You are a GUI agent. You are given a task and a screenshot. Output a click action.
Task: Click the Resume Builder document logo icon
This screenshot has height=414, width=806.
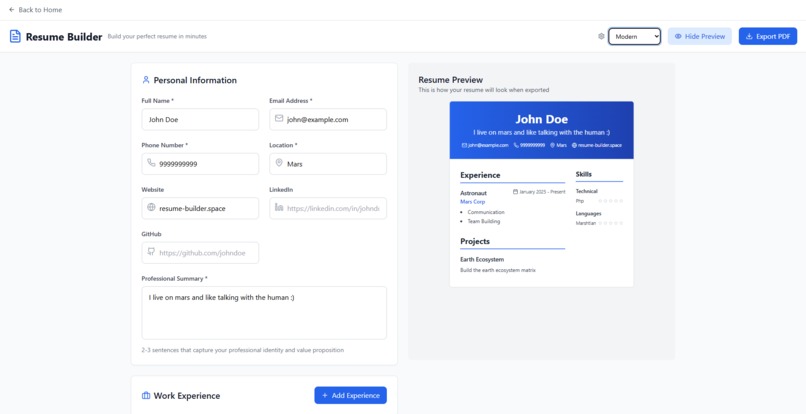[15, 37]
